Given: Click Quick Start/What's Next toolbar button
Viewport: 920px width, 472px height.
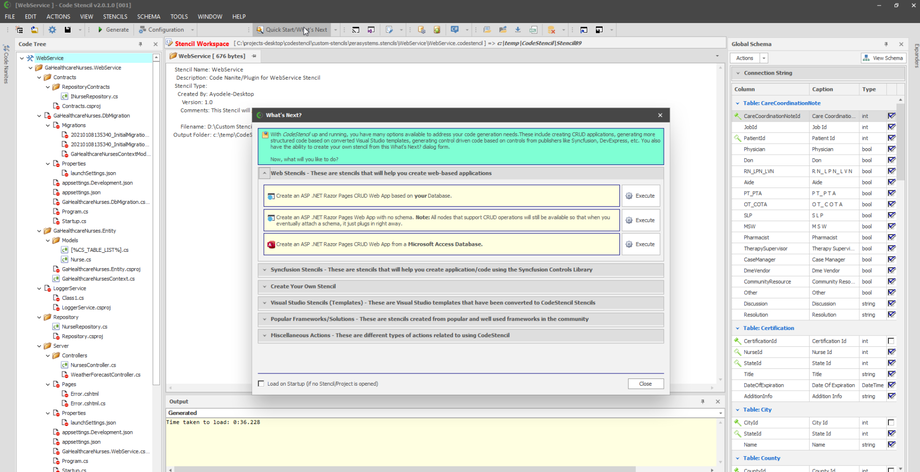Looking at the screenshot, I should 292,30.
